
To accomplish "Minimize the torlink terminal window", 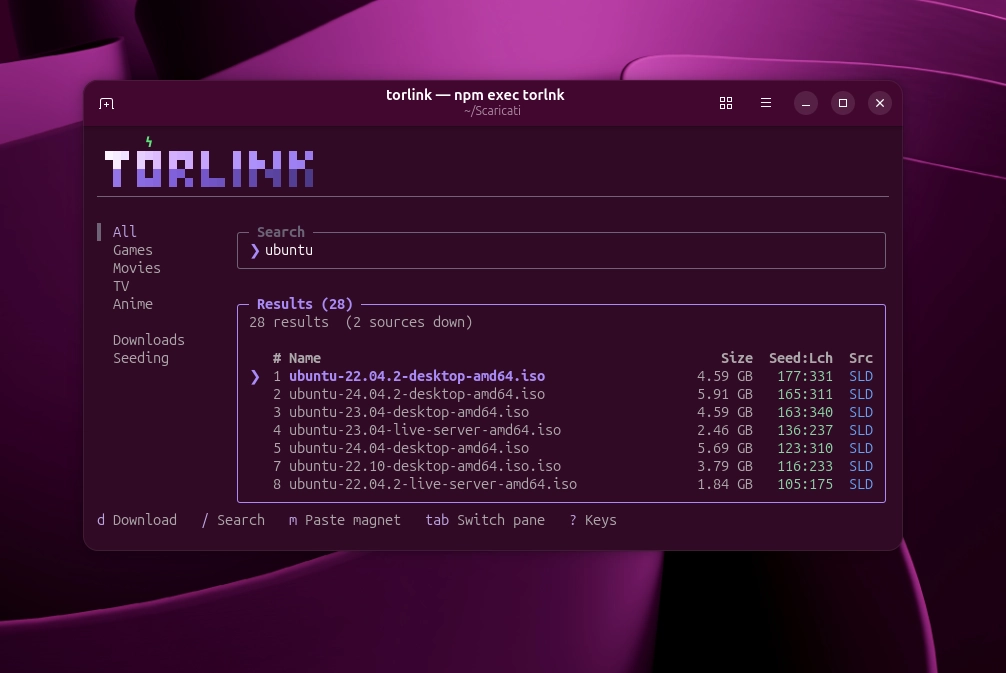I will [806, 103].
